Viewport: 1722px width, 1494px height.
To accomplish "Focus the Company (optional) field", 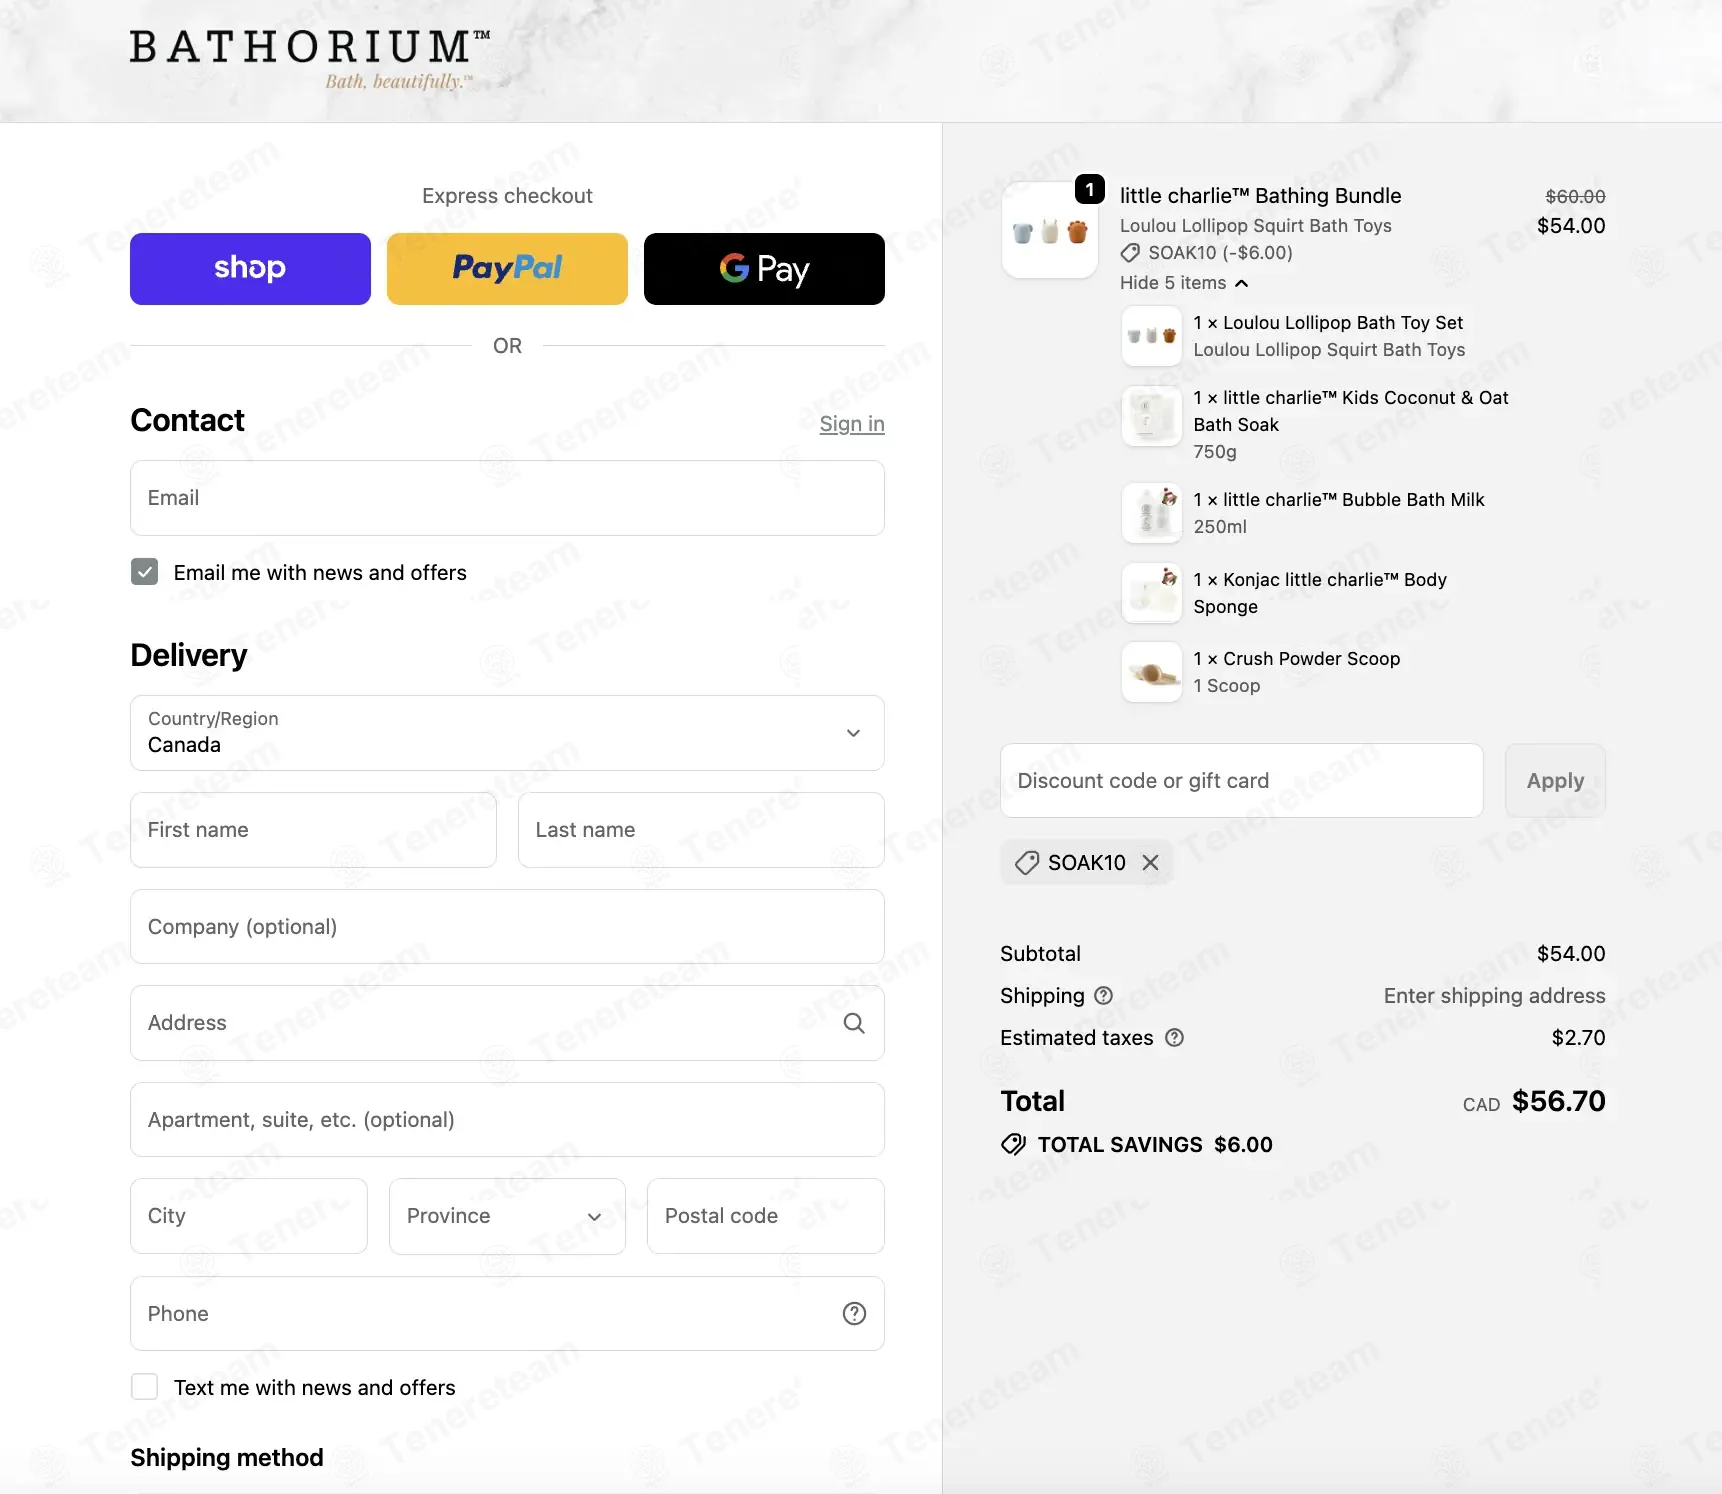I will (507, 927).
